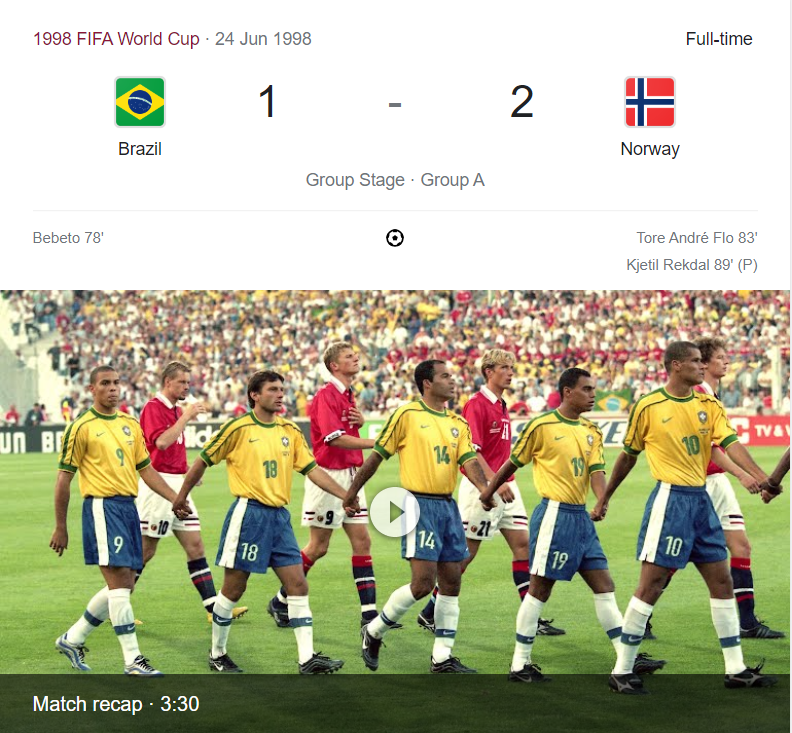The image size is (792, 733).
Task: Click Brazil's score of 1
Action: point(267,102)
